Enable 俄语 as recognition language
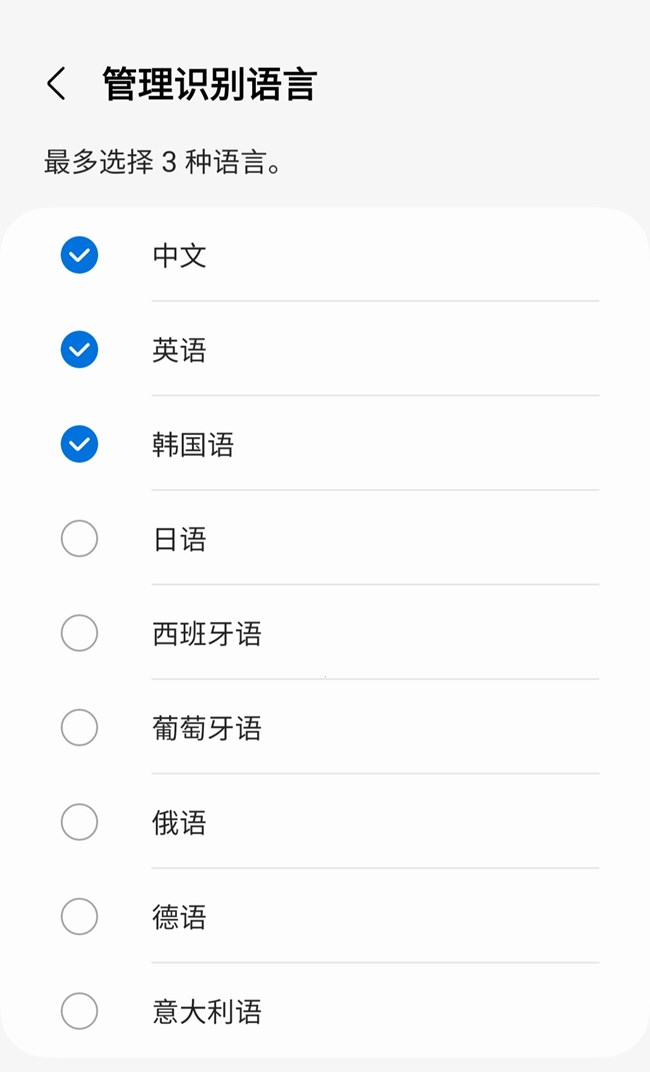The width and height of the screenshot is (650, 1072). tap(79, 822)
